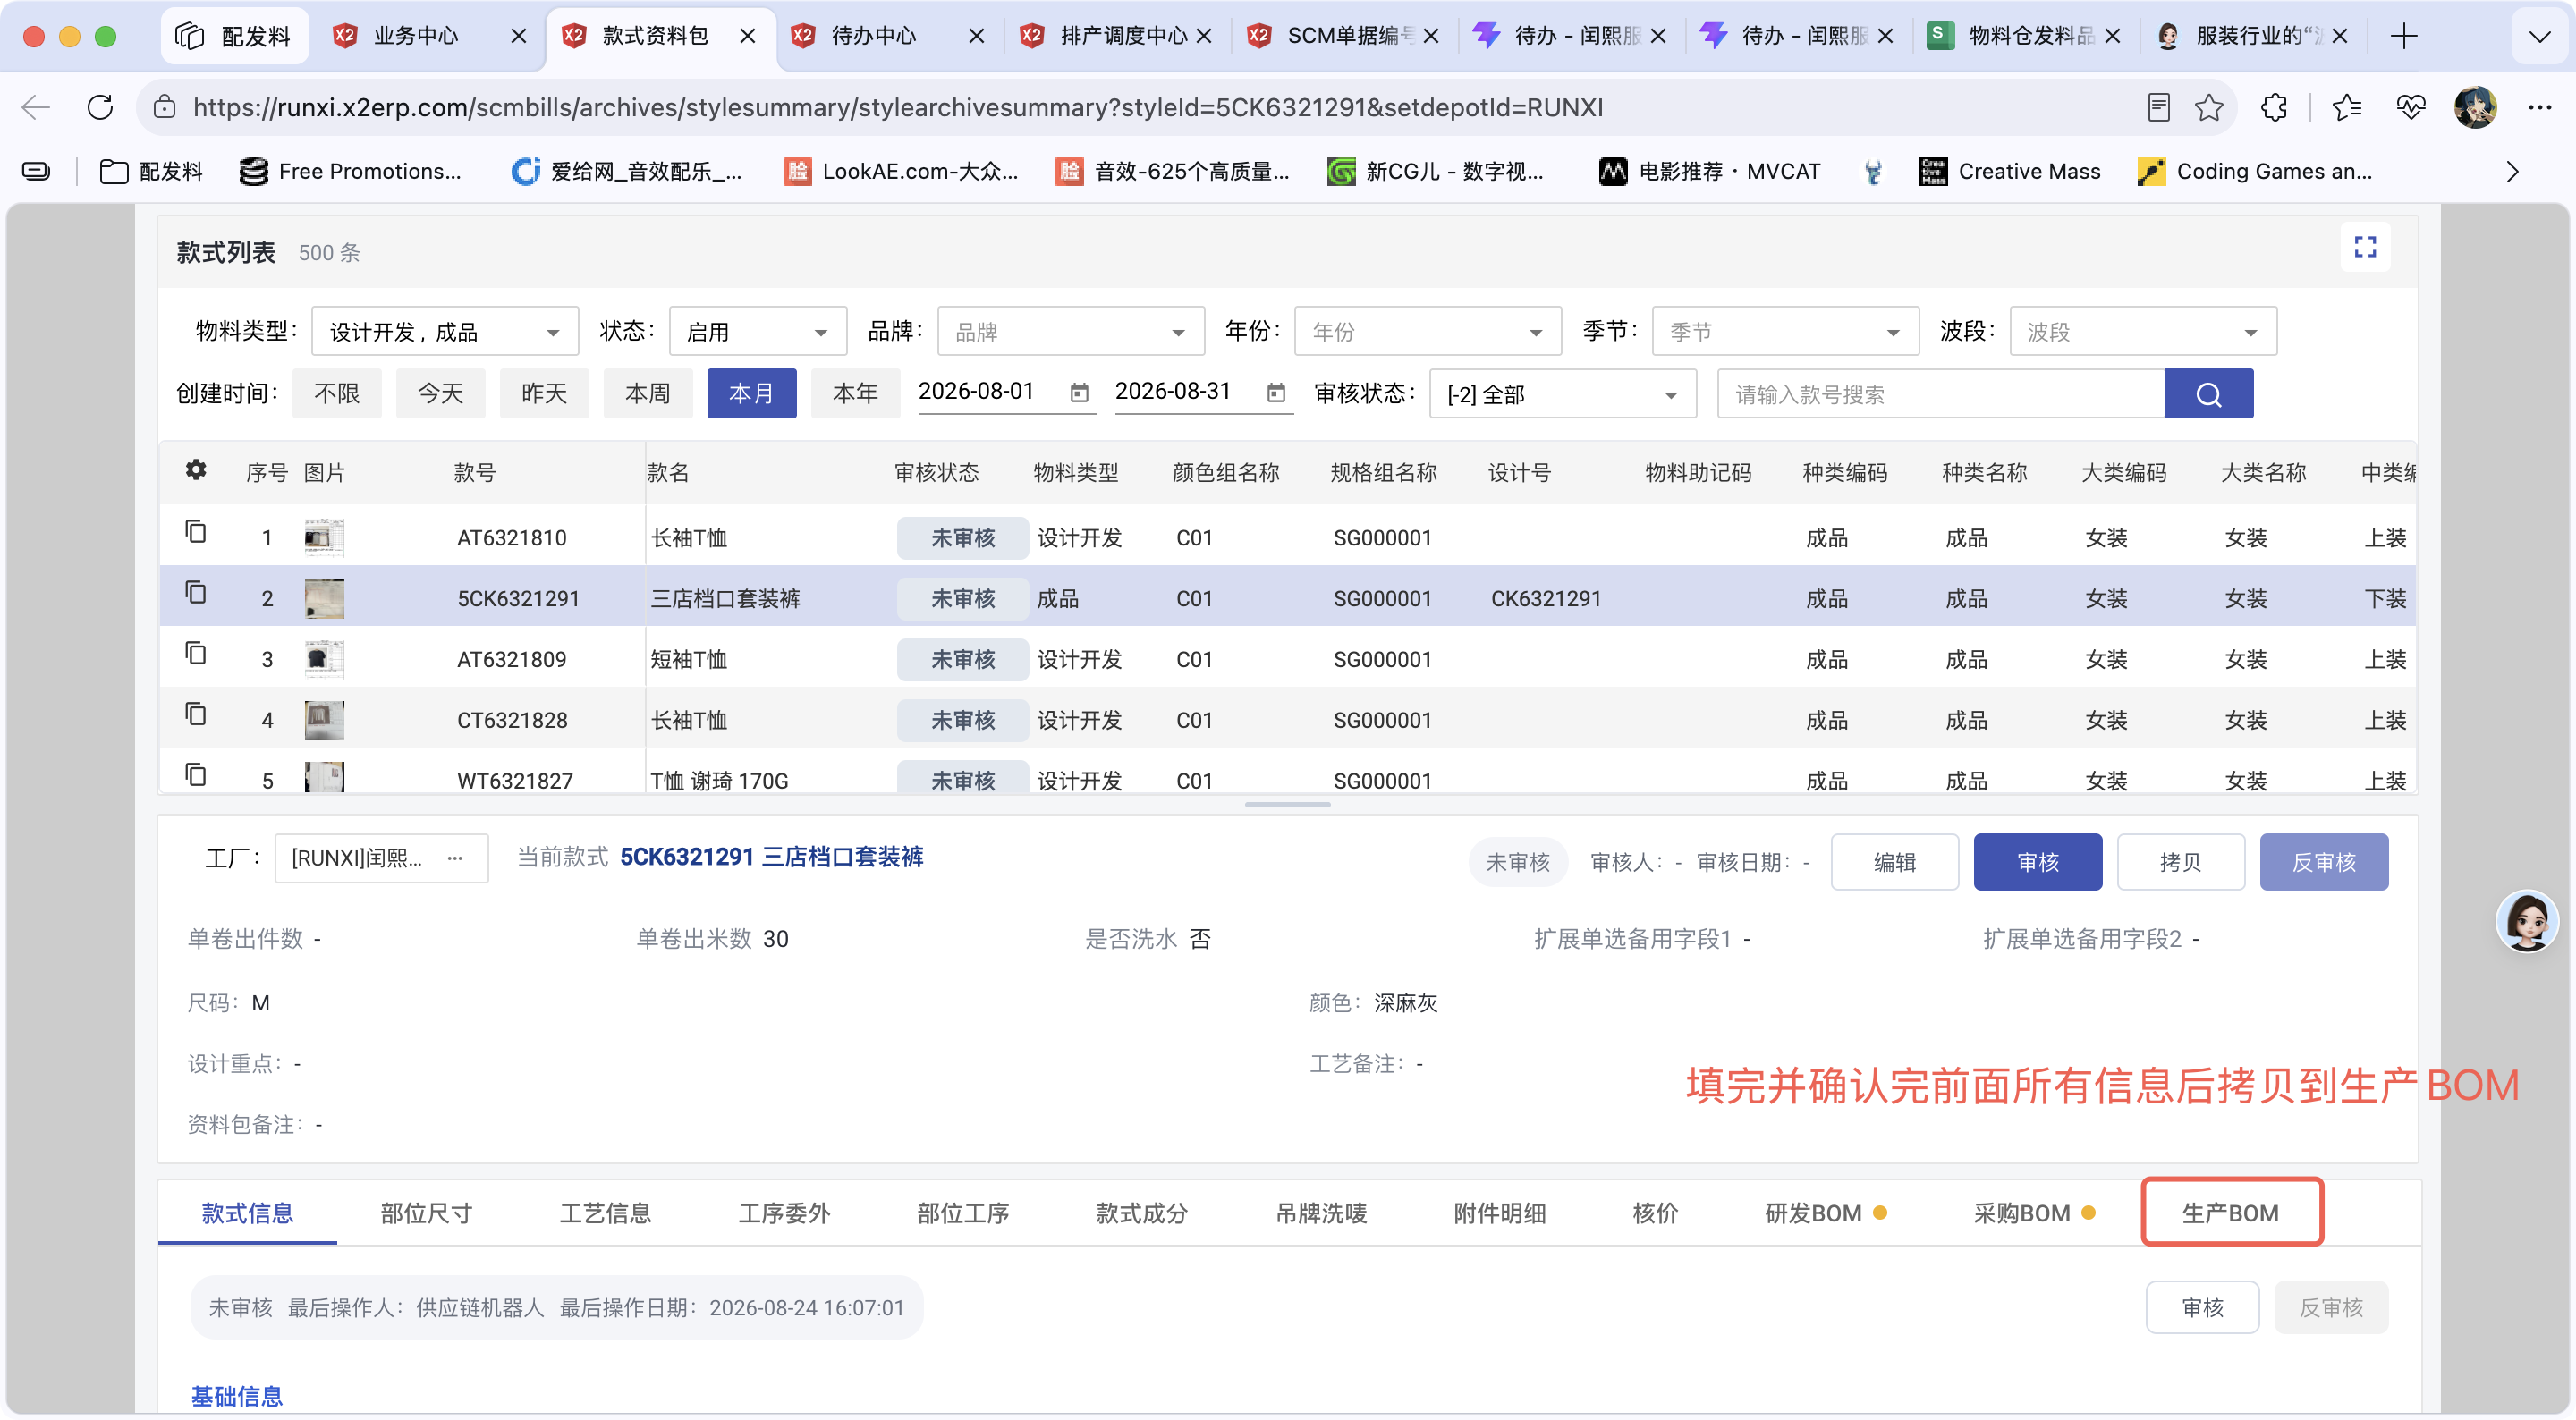Switch to 吊牌洗唛 tab
The height and width of the screenshot is (1420, 2576).
pos(1321,1214)
